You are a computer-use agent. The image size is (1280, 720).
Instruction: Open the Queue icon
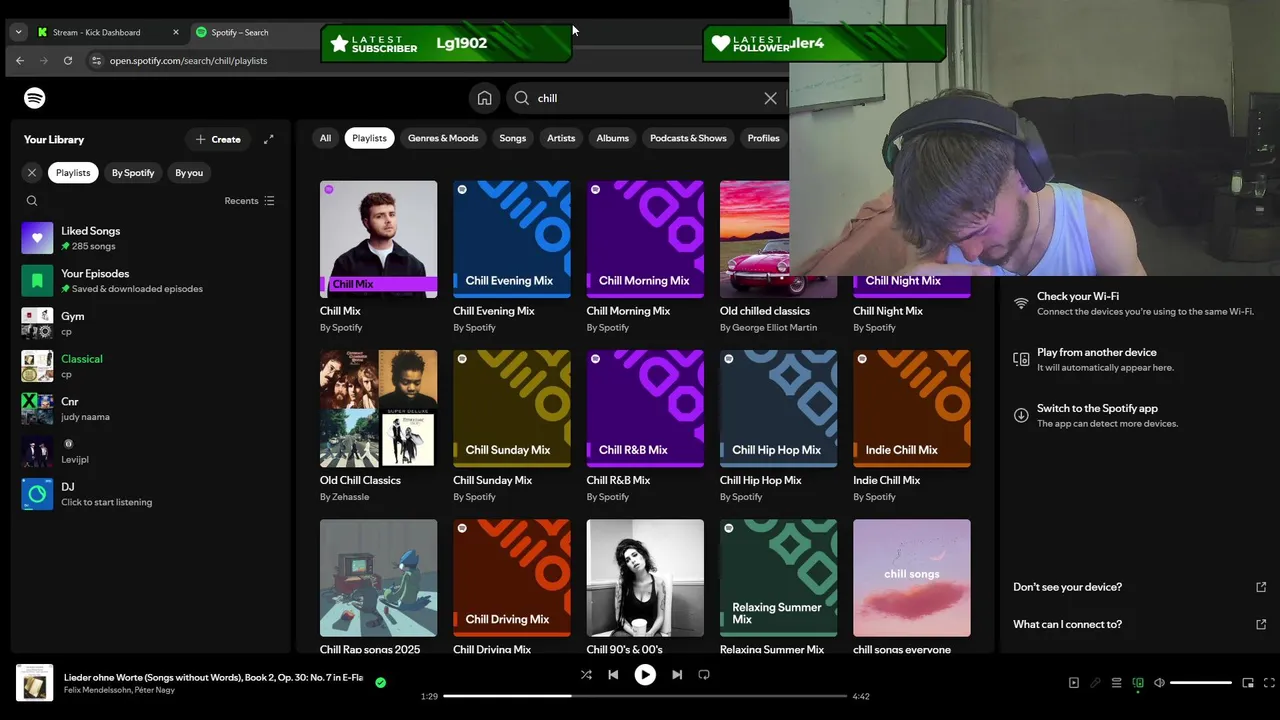[x=1117, y=683]
